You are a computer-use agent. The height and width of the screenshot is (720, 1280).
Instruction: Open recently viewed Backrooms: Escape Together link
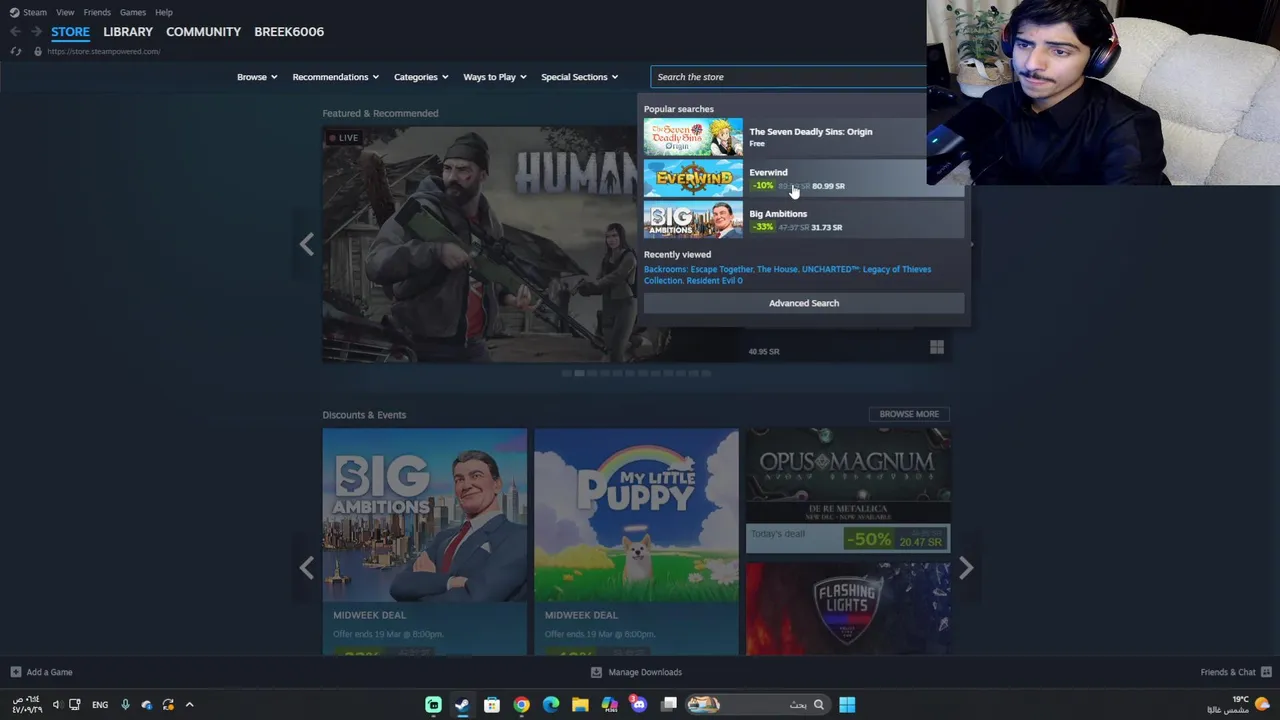[699, 269]
